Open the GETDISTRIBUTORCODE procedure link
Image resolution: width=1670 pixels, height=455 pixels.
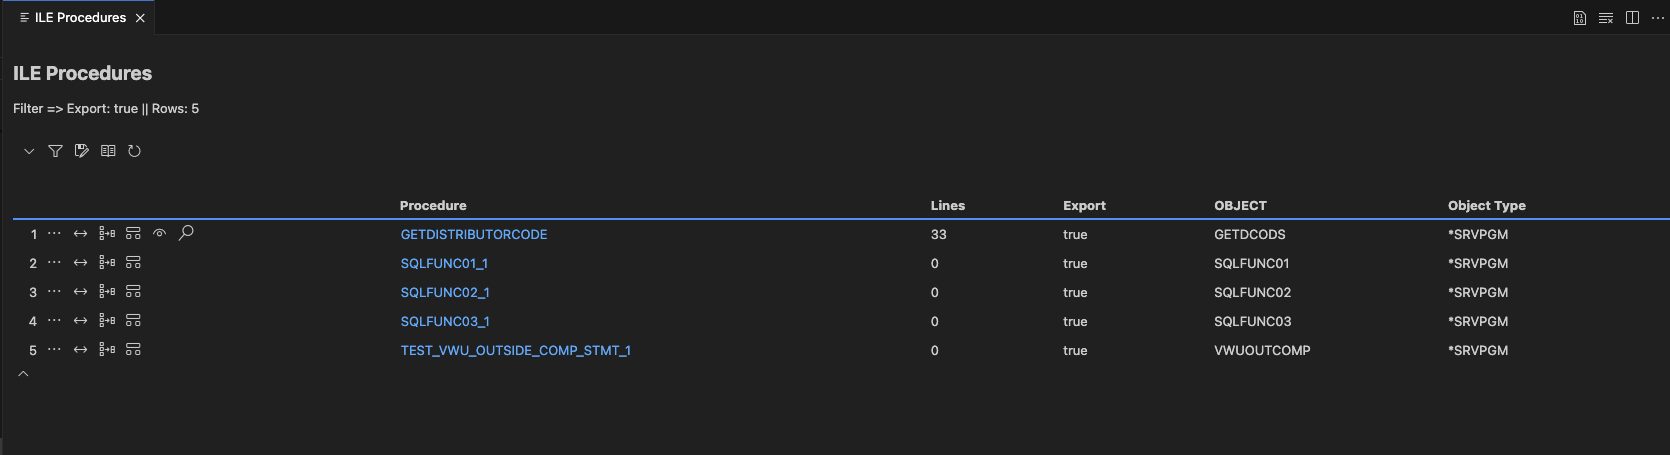[x=474, y=235]
